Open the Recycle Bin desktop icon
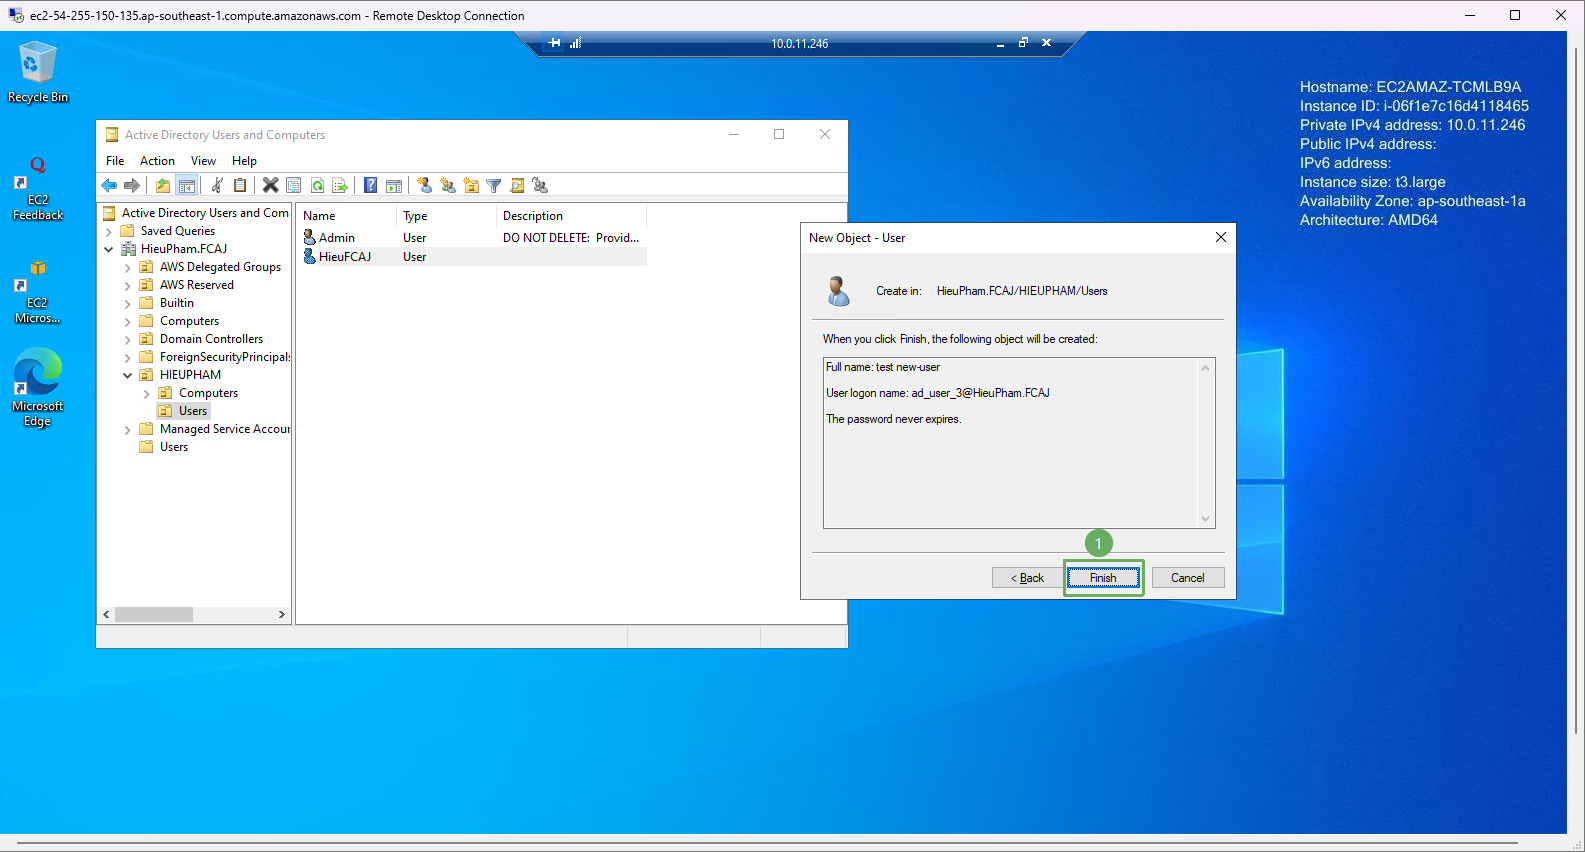Viewport: 1585px width, 852px height. tap(38, 71)
